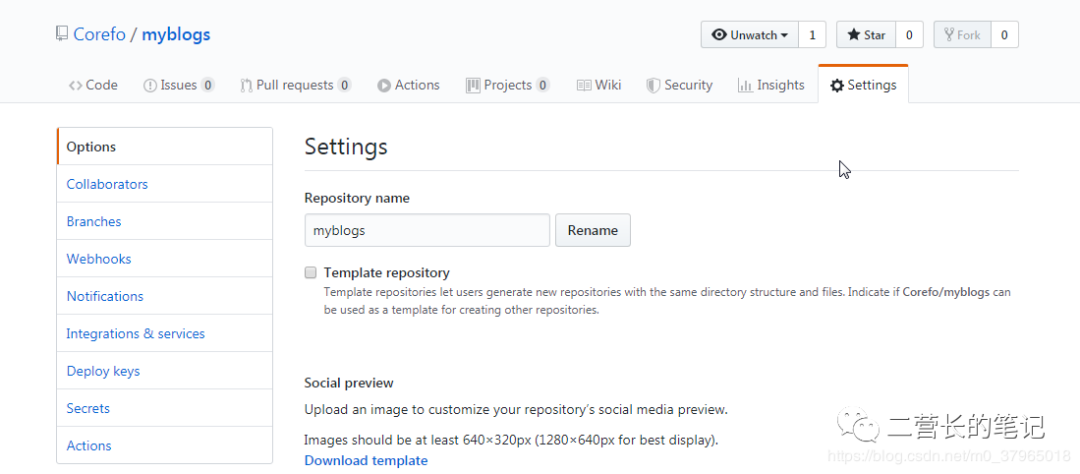Enable the Template repository checkbox
This screenshot has height=474, width=1080.
point(310,273)
